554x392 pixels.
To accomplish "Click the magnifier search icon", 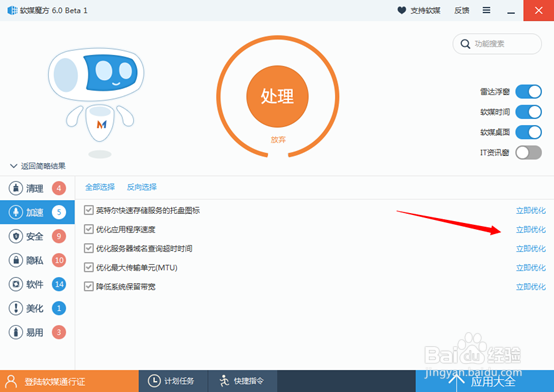I will coord(465,44).
